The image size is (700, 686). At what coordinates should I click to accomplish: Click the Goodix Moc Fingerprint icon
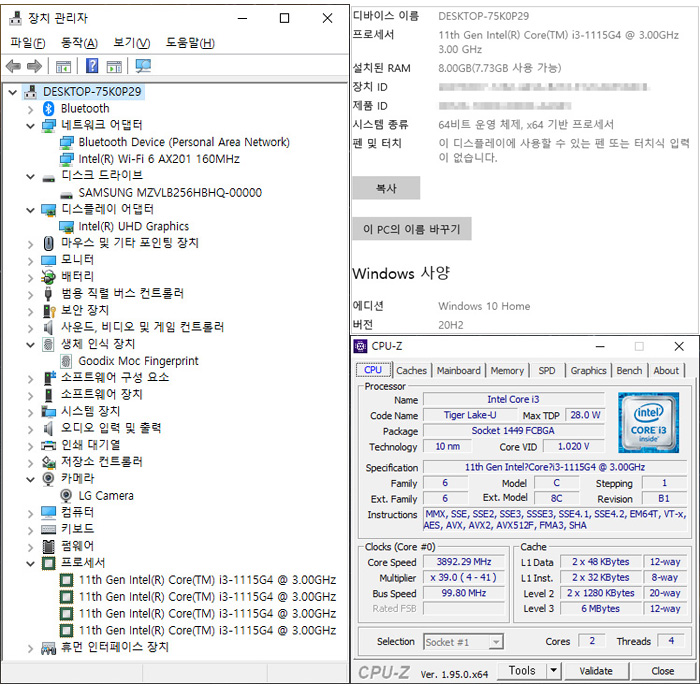(x=66, y=361)
